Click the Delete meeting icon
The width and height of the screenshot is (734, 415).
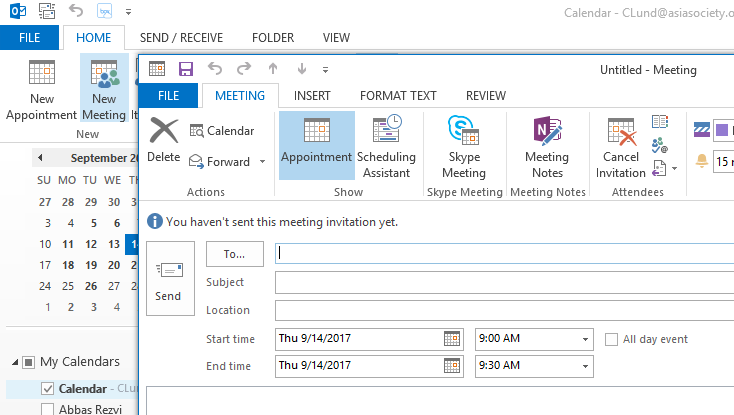pos(164,131)
